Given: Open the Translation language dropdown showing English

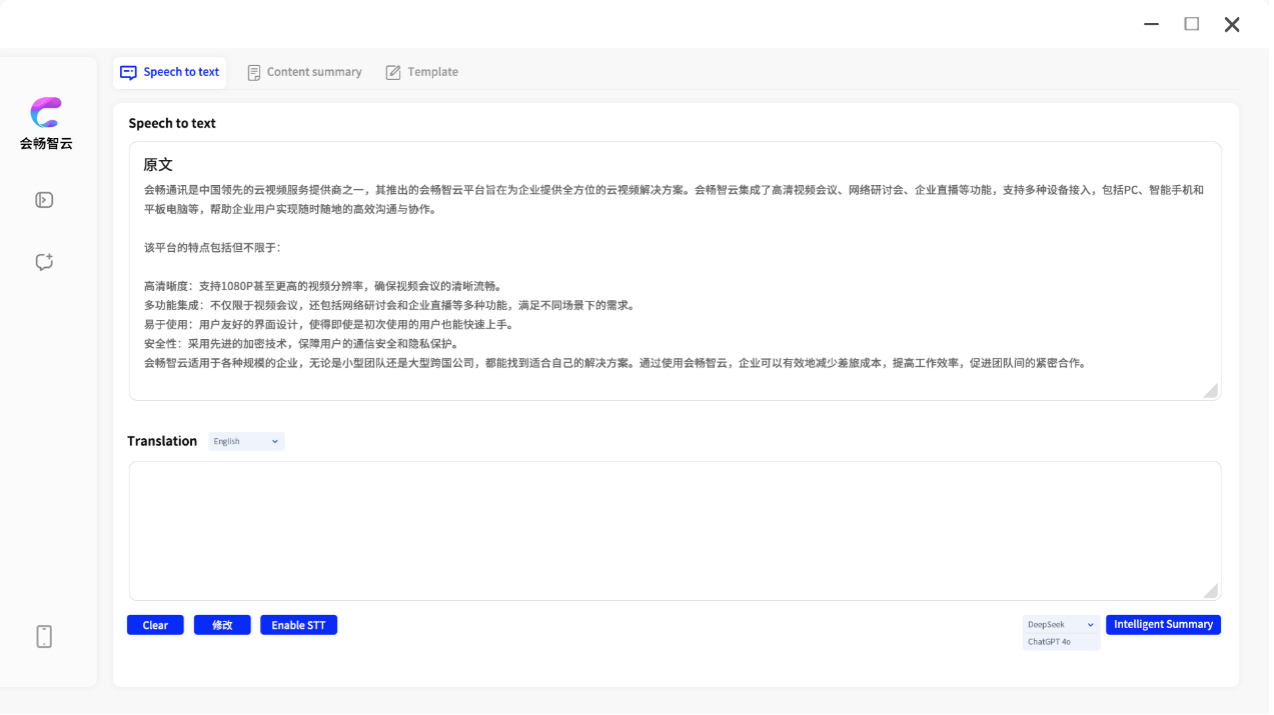Looking at the screenshot, I should (x=247, y=441).
